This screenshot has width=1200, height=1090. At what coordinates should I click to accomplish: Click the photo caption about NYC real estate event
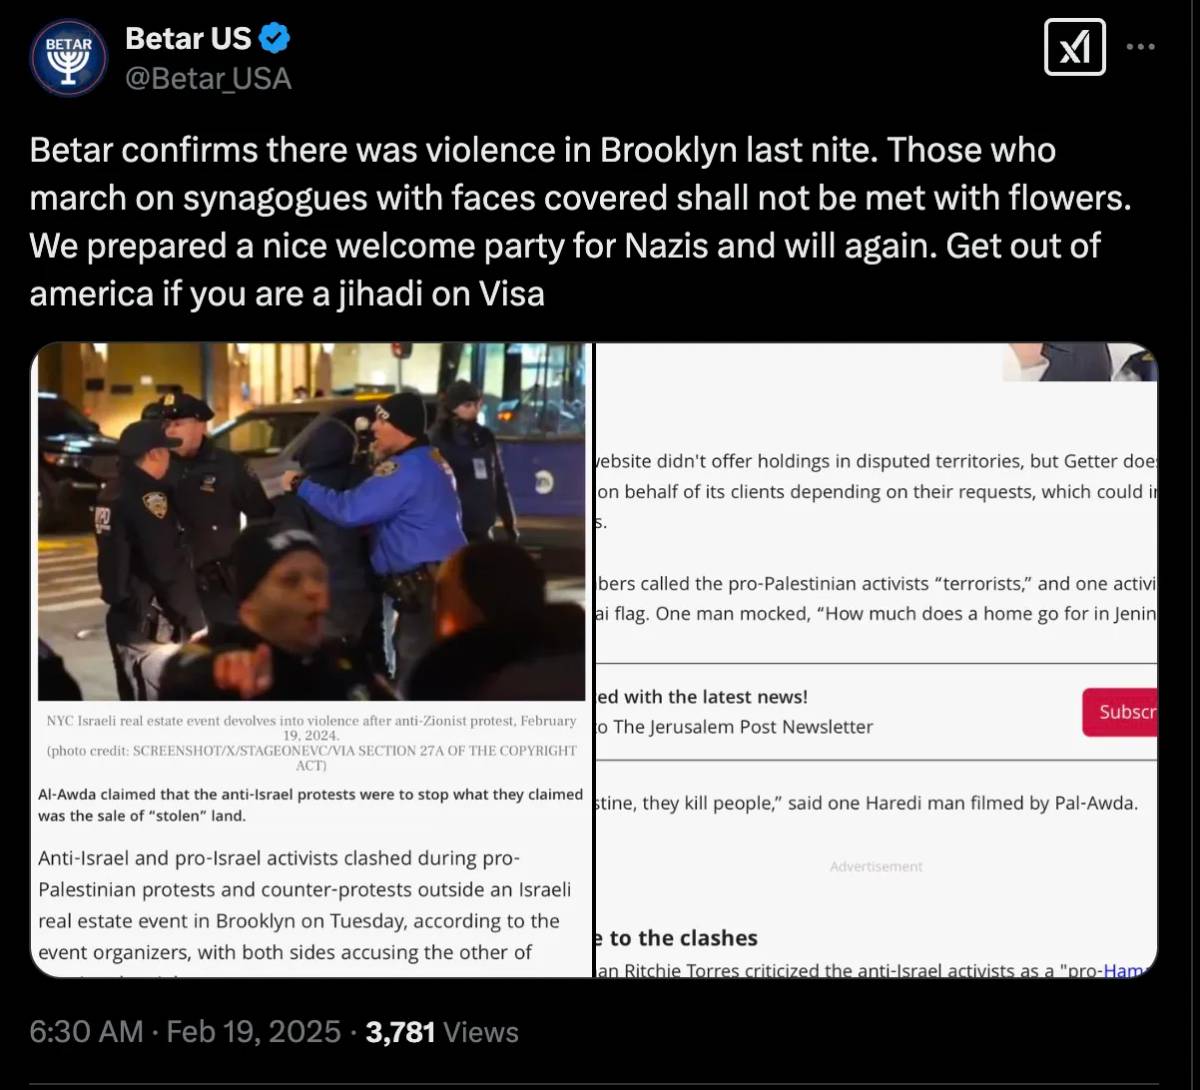tap(312, 742)
